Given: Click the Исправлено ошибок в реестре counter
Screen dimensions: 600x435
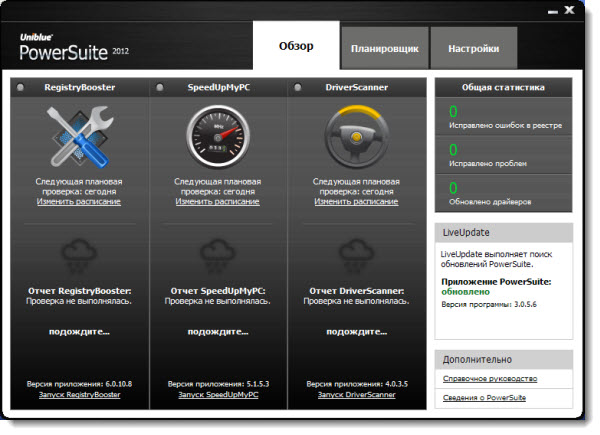Looking at the screenshot, I should tap(504, 118).
